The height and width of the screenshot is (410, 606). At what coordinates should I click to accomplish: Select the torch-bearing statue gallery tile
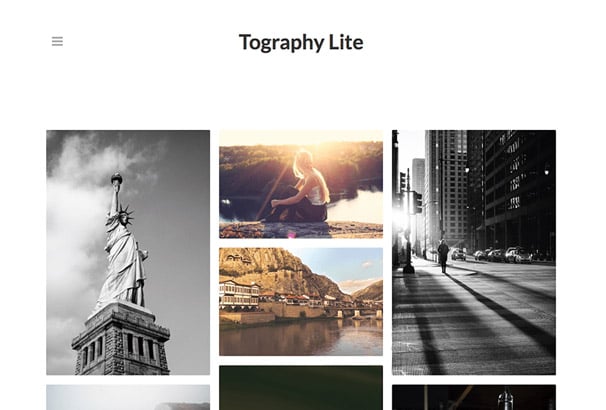tap(128, 252)
